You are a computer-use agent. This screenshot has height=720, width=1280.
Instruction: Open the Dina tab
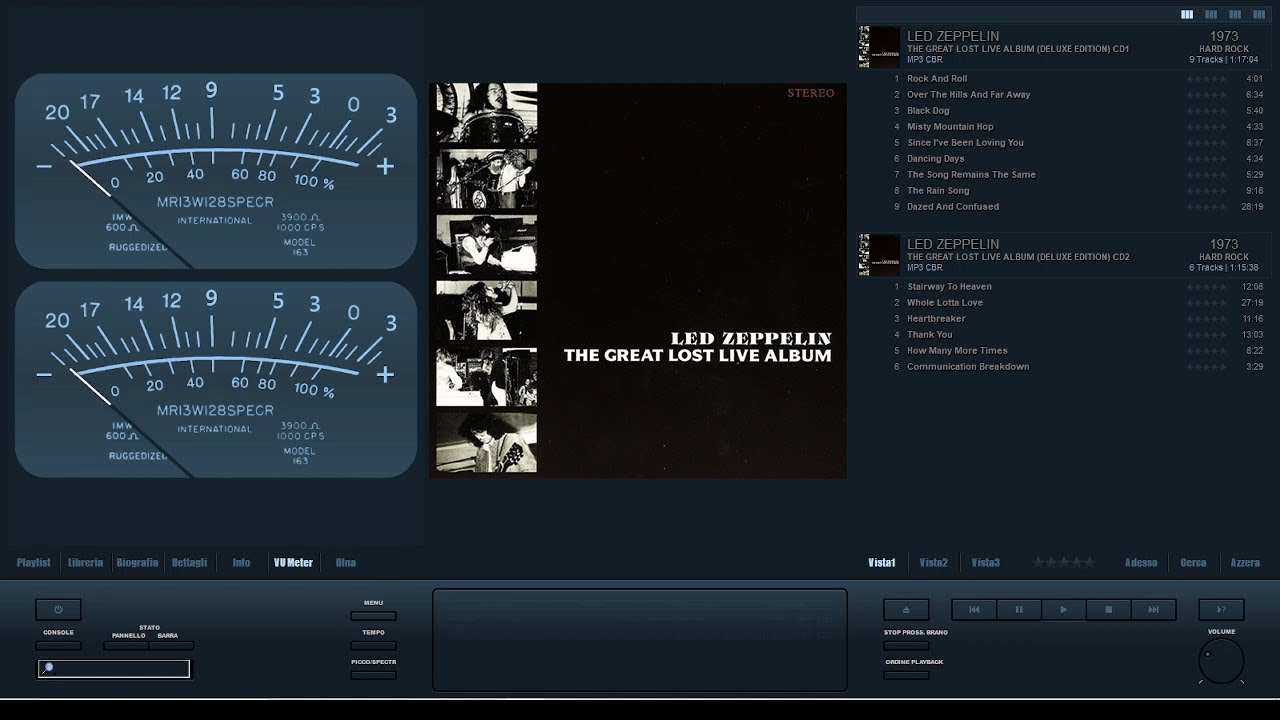[x=345, y=563]
